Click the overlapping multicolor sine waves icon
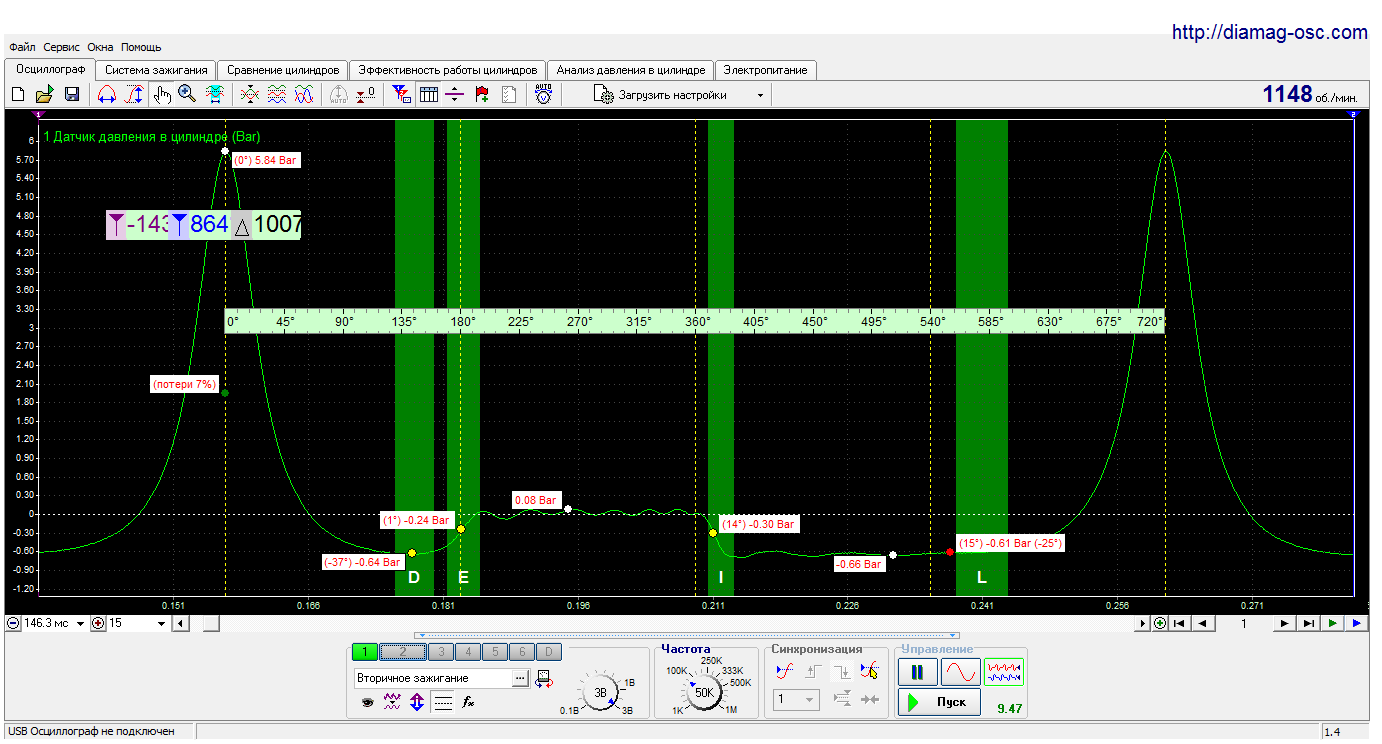The image size is (1382, 744). click(304, 94)
